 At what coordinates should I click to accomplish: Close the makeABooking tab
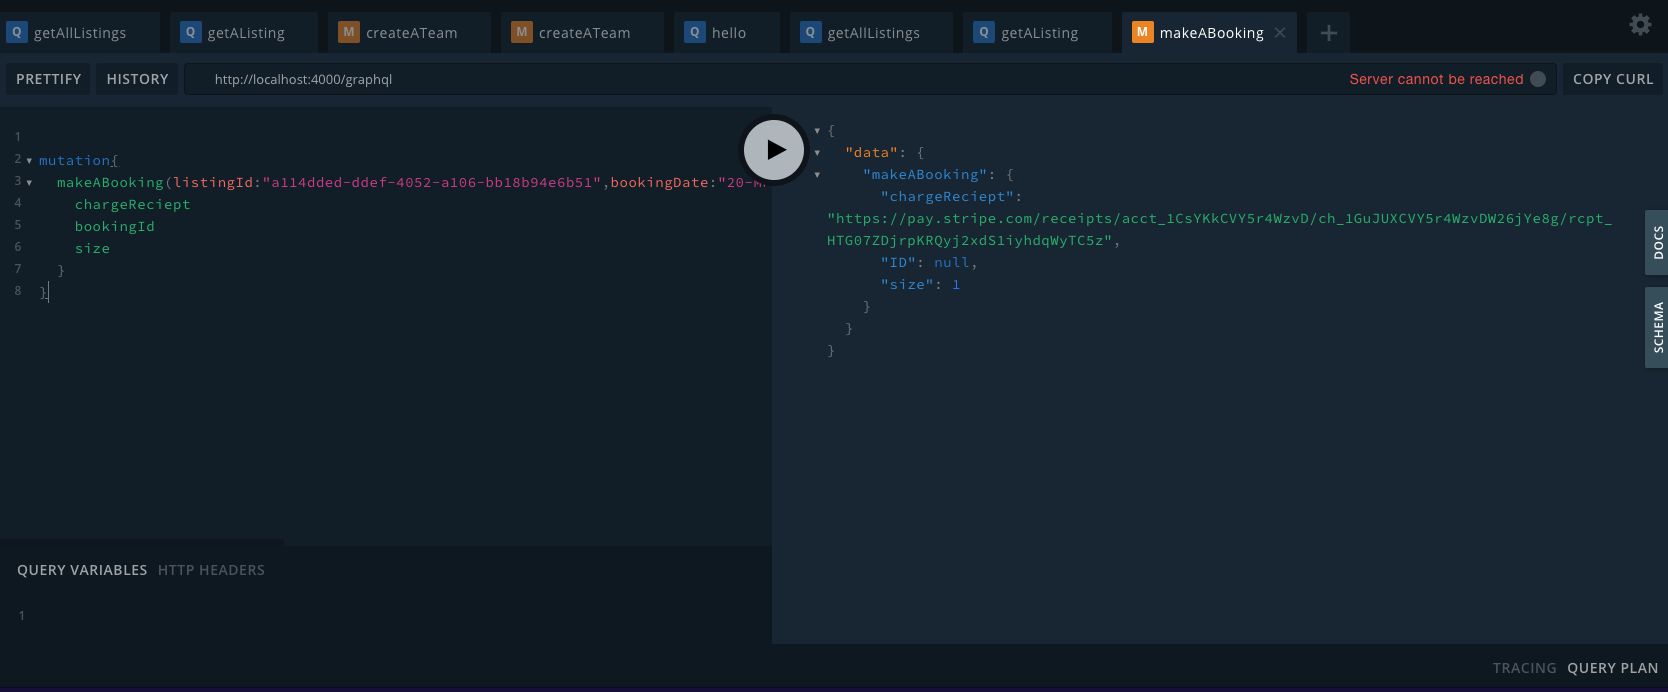(x=1280, y=33)
